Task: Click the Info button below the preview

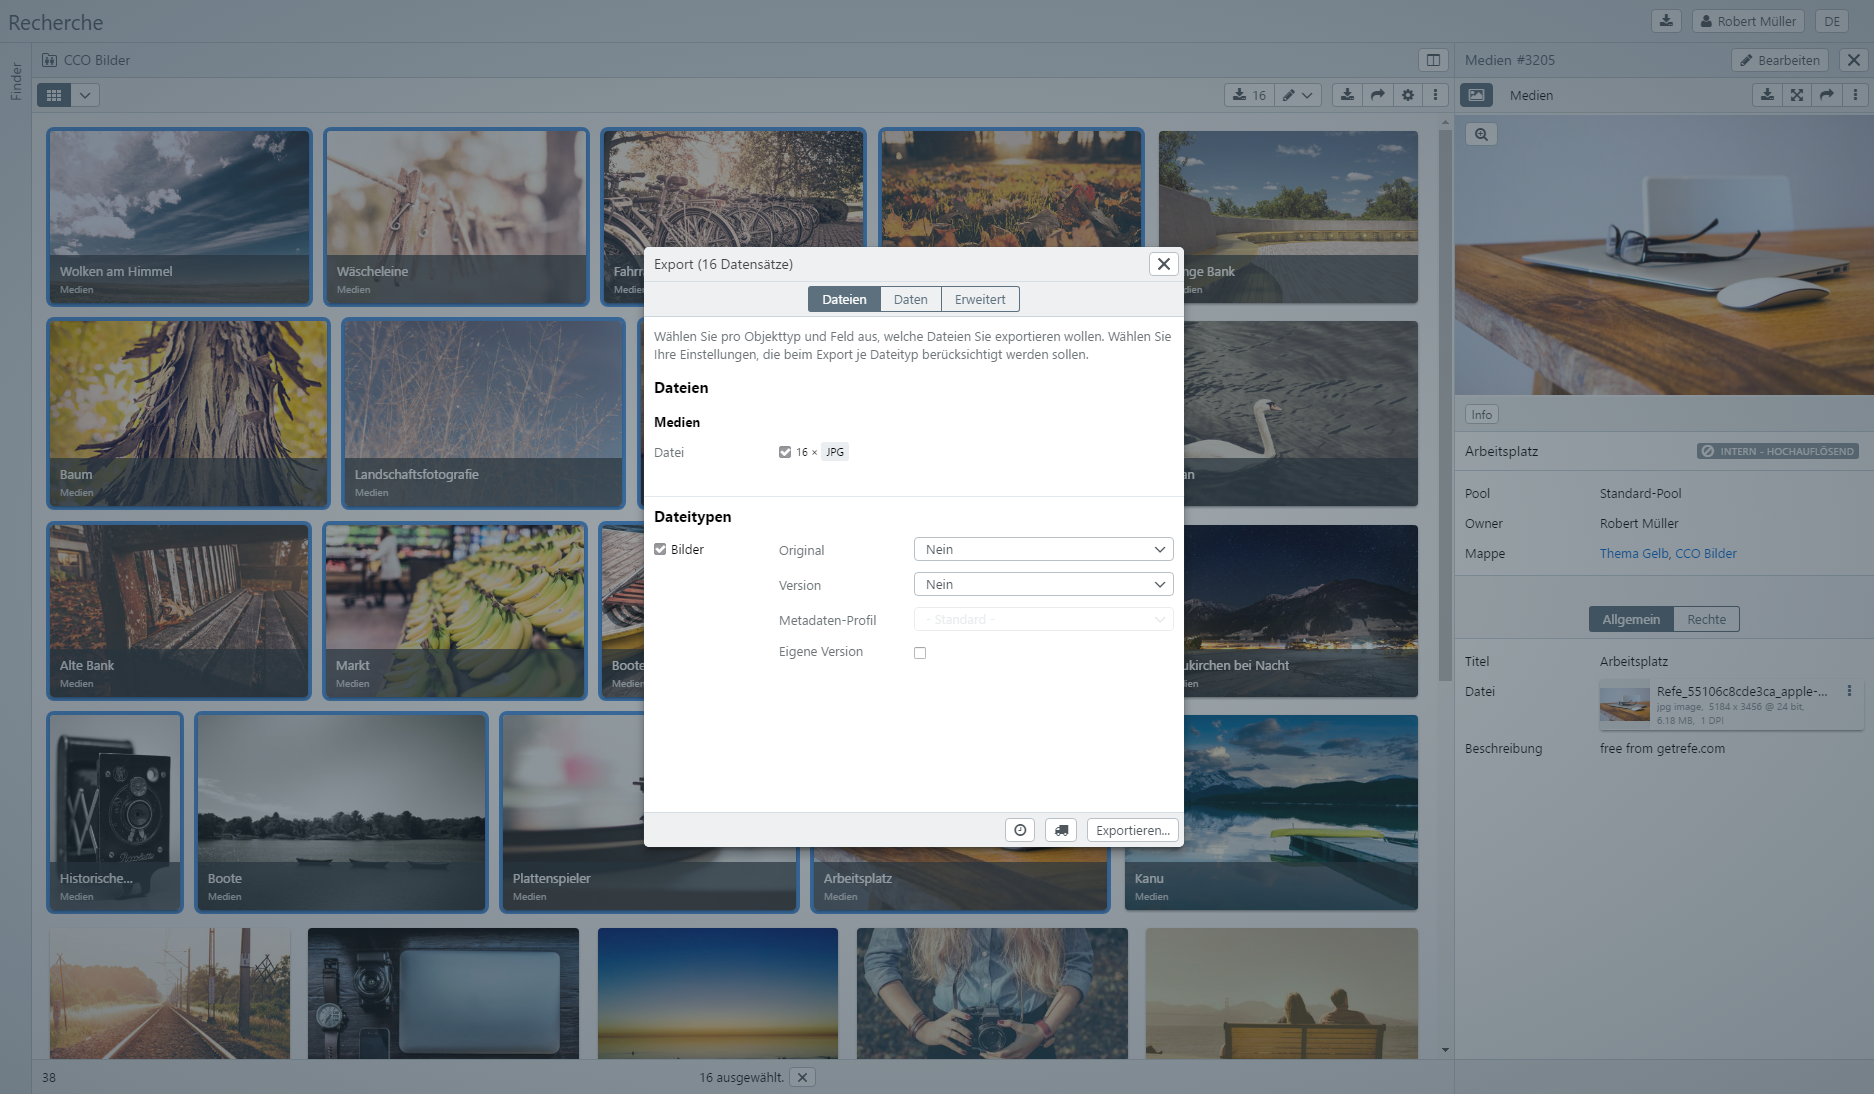Action: 1482,415
